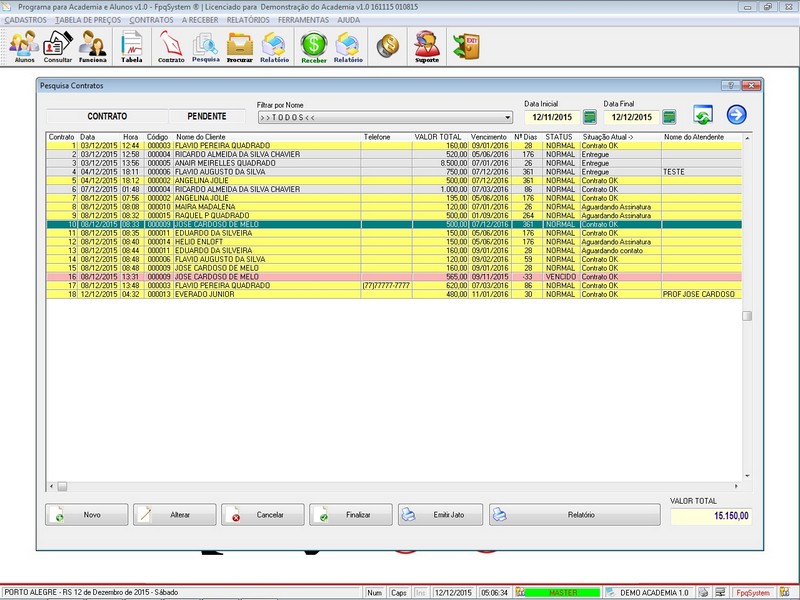
Task: Open the calendar picker for Data Inicial
Action: pyautogui.click(x=590, y=117)
